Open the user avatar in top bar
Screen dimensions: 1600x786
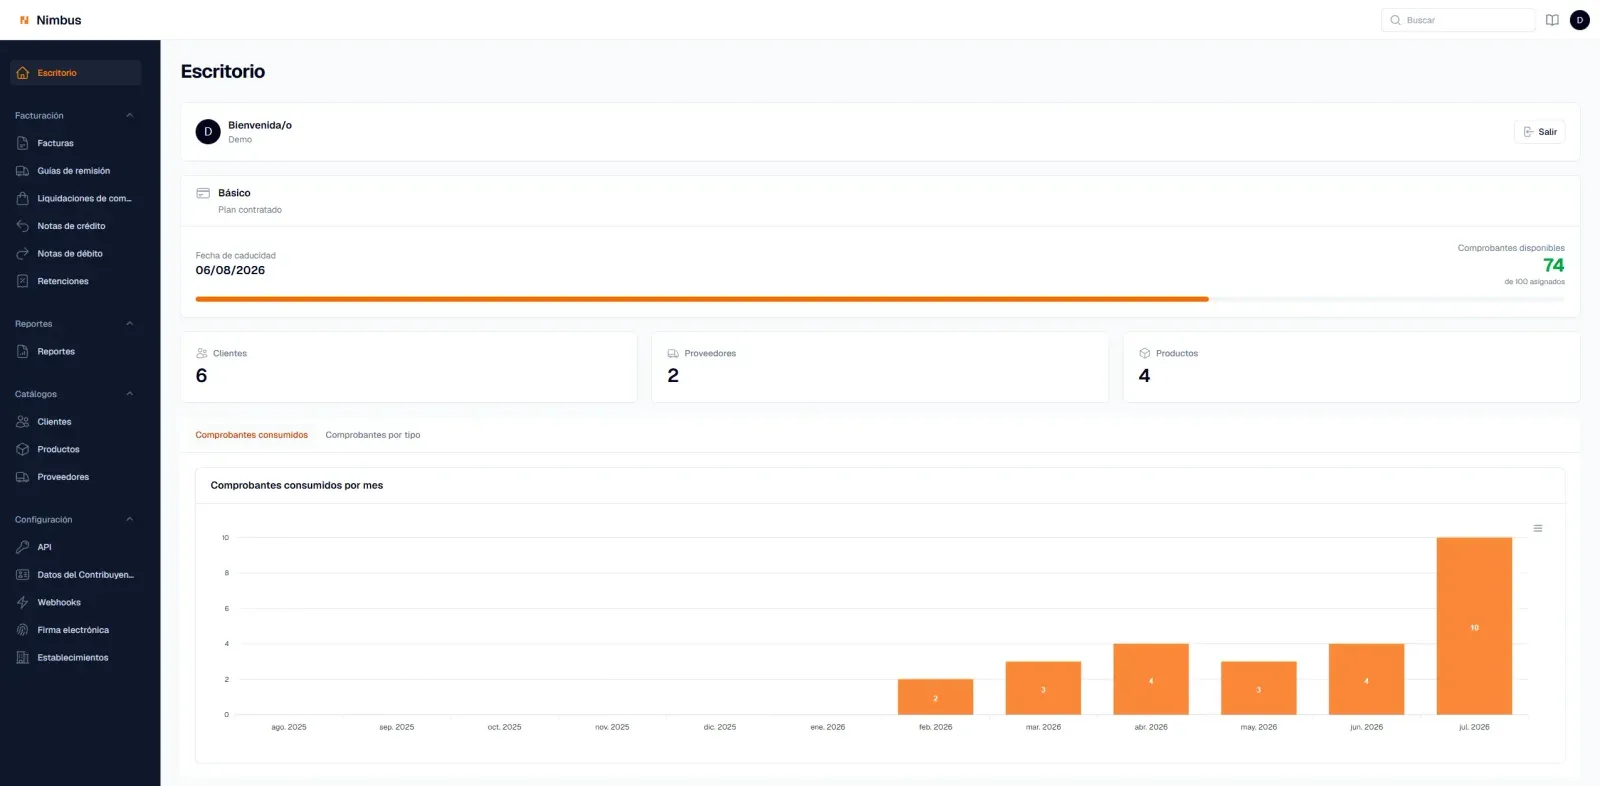pos(1580,20)
